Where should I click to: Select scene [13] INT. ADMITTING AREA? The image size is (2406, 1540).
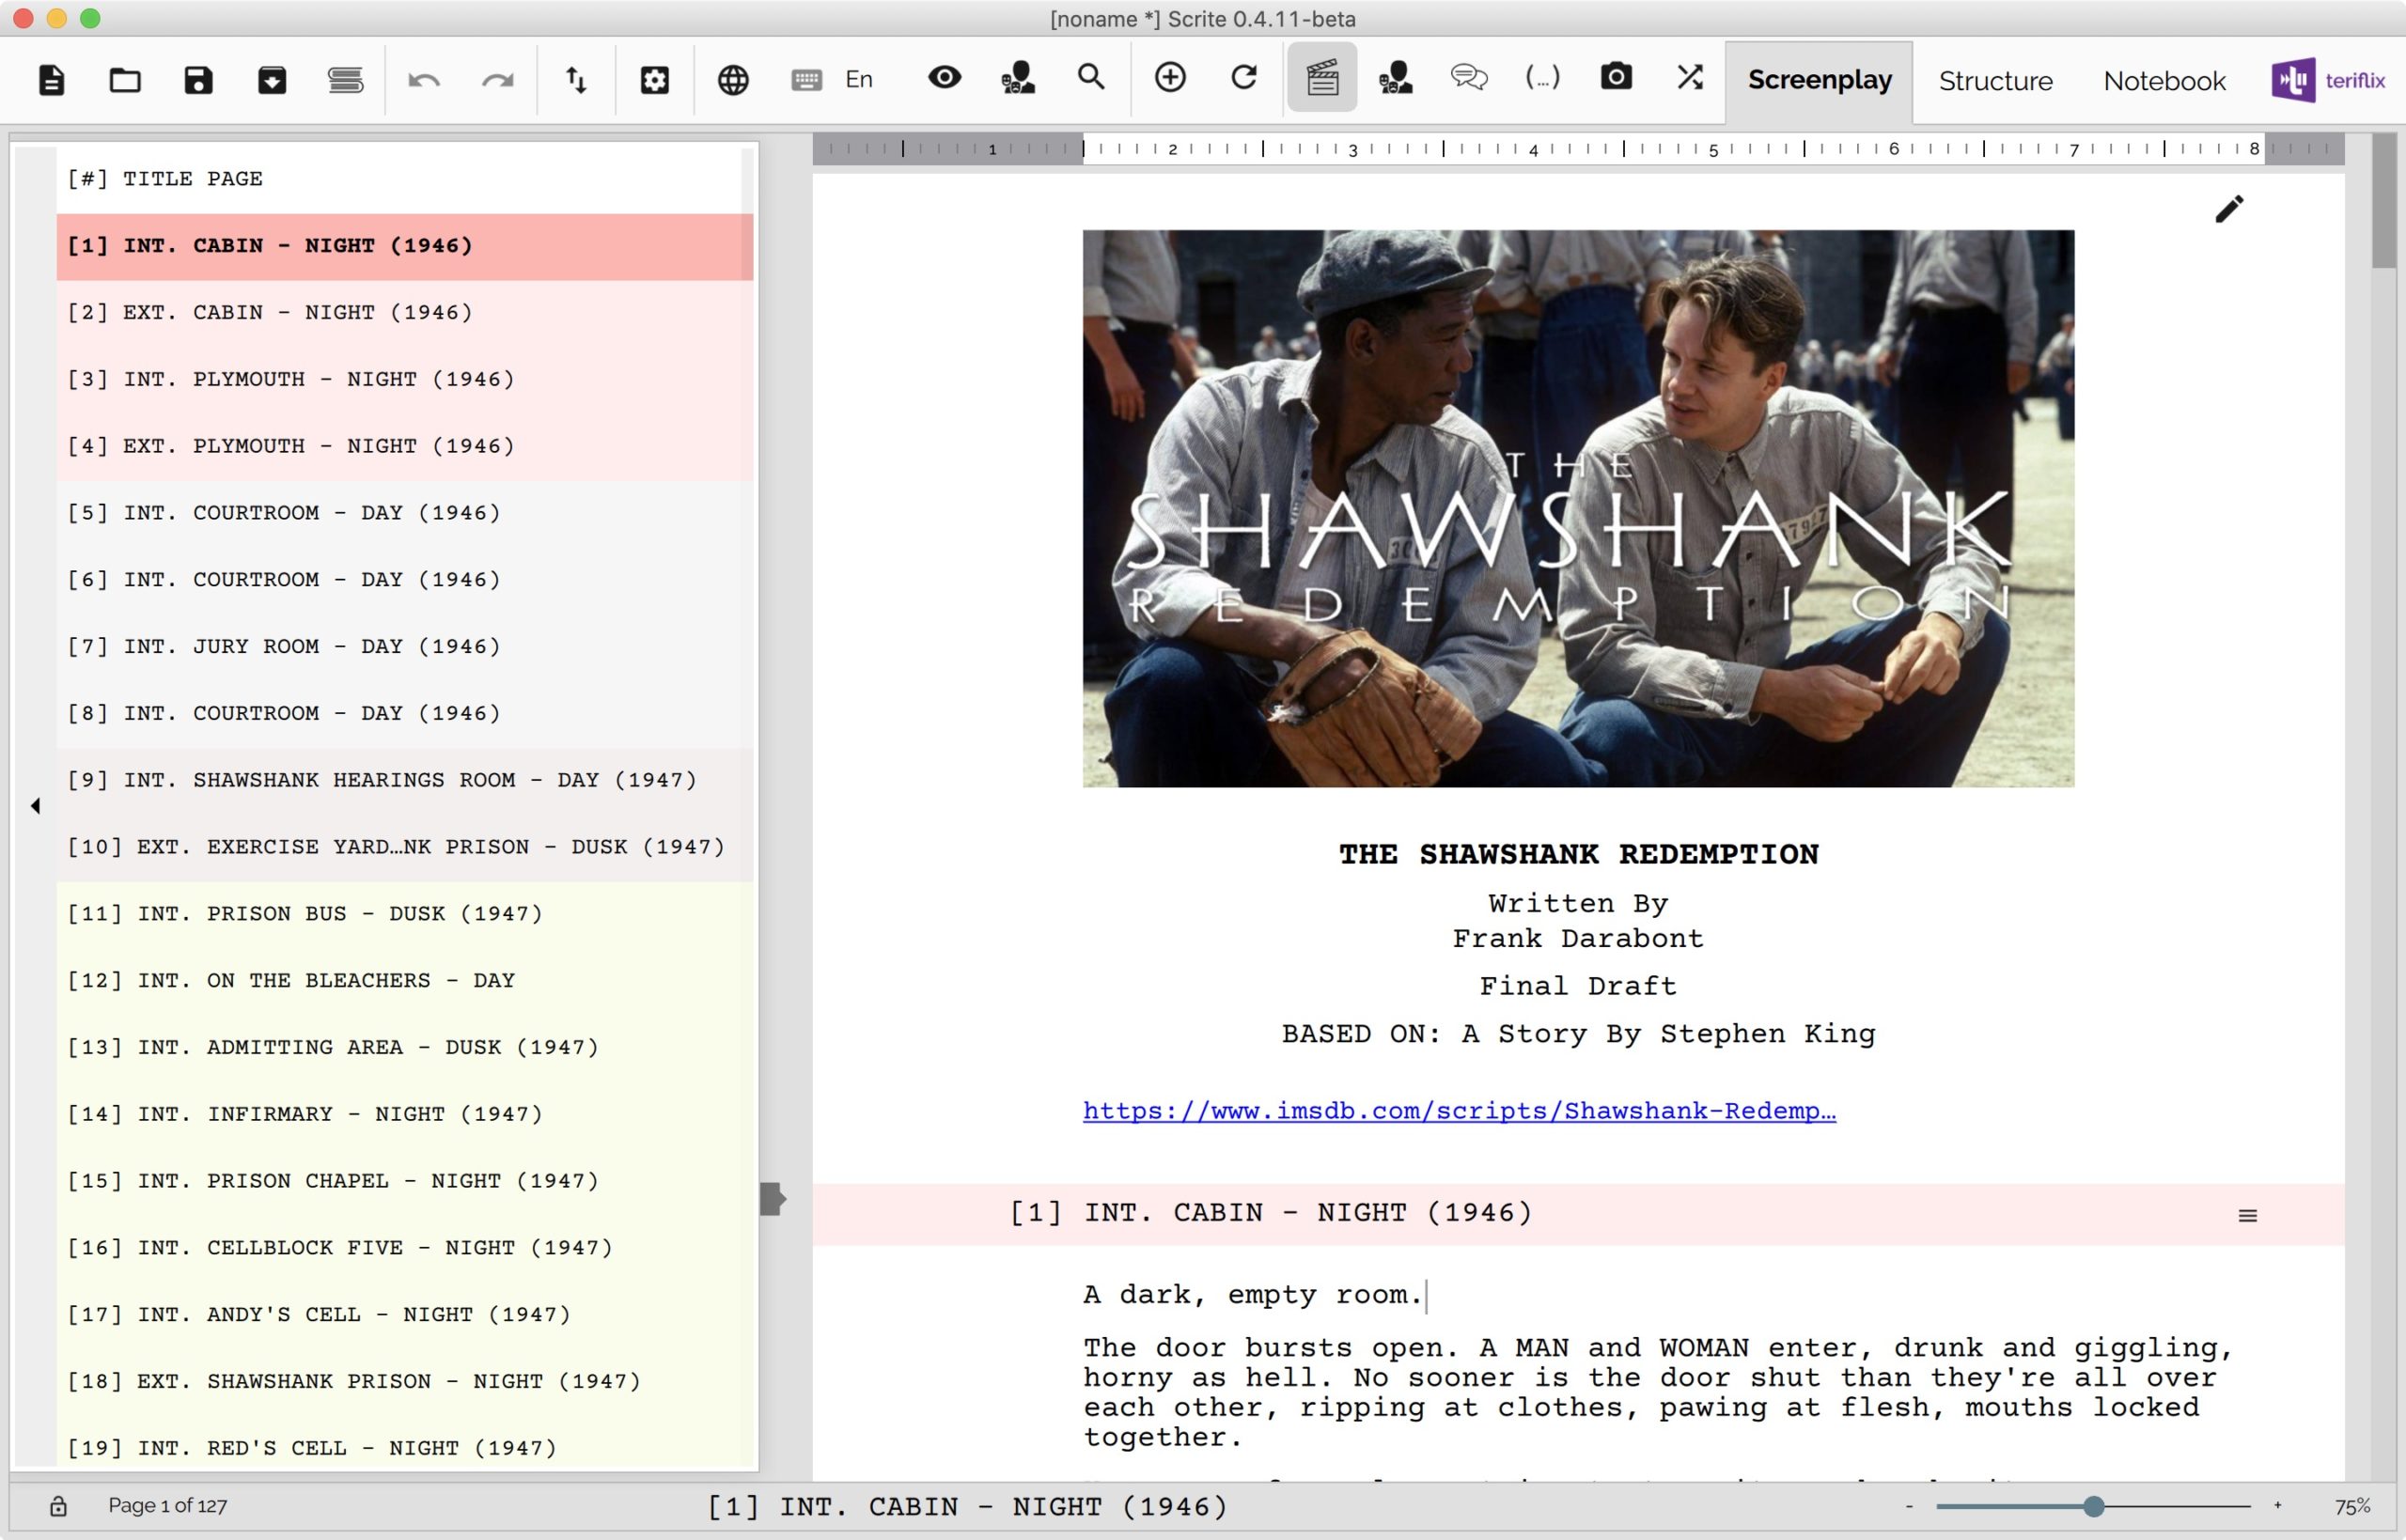(x=405, y=1049)
